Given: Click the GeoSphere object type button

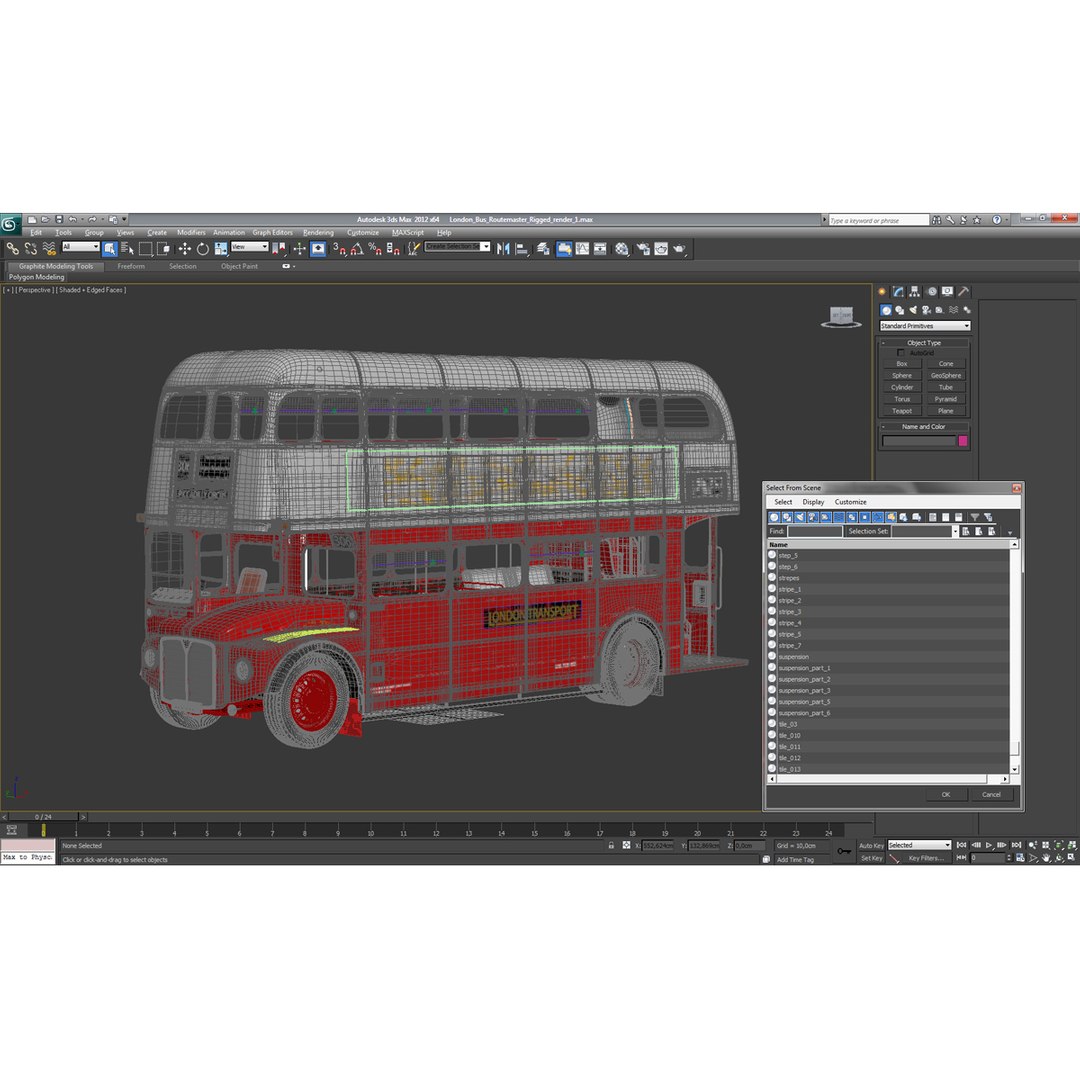Looking at the screenshot, I should (946, 375).
